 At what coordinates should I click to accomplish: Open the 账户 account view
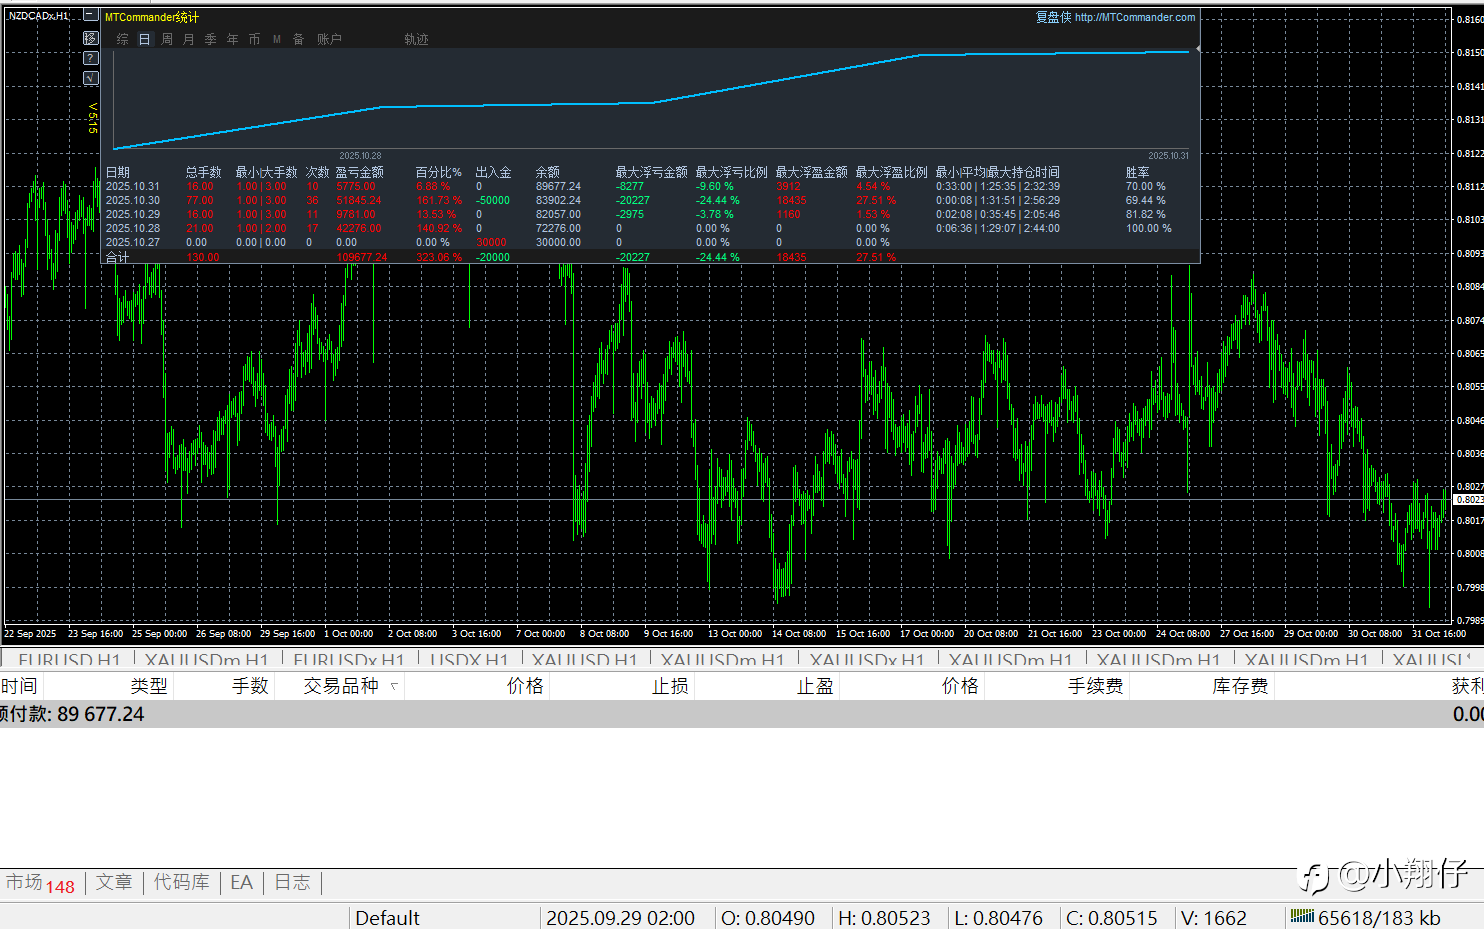pyautogui.click(x=329, y=39)
